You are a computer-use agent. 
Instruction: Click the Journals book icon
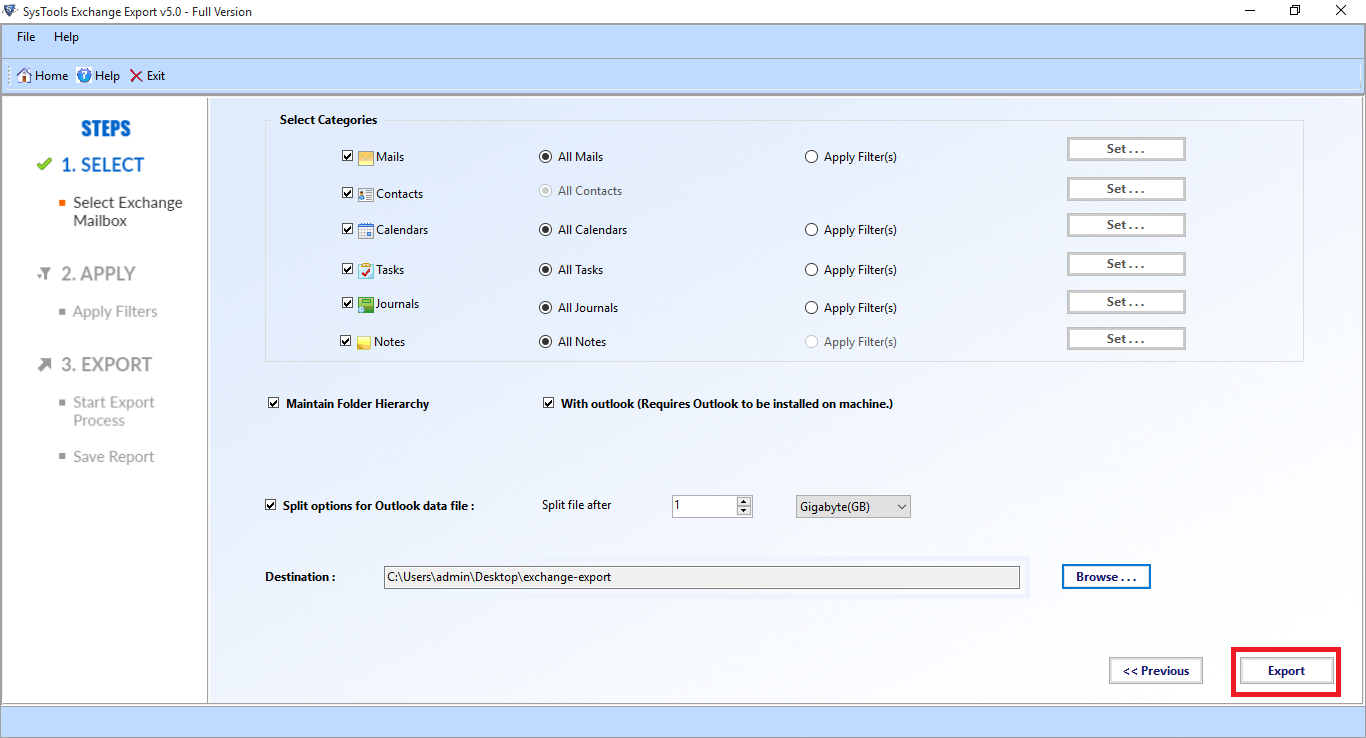(x=366, y=304)
